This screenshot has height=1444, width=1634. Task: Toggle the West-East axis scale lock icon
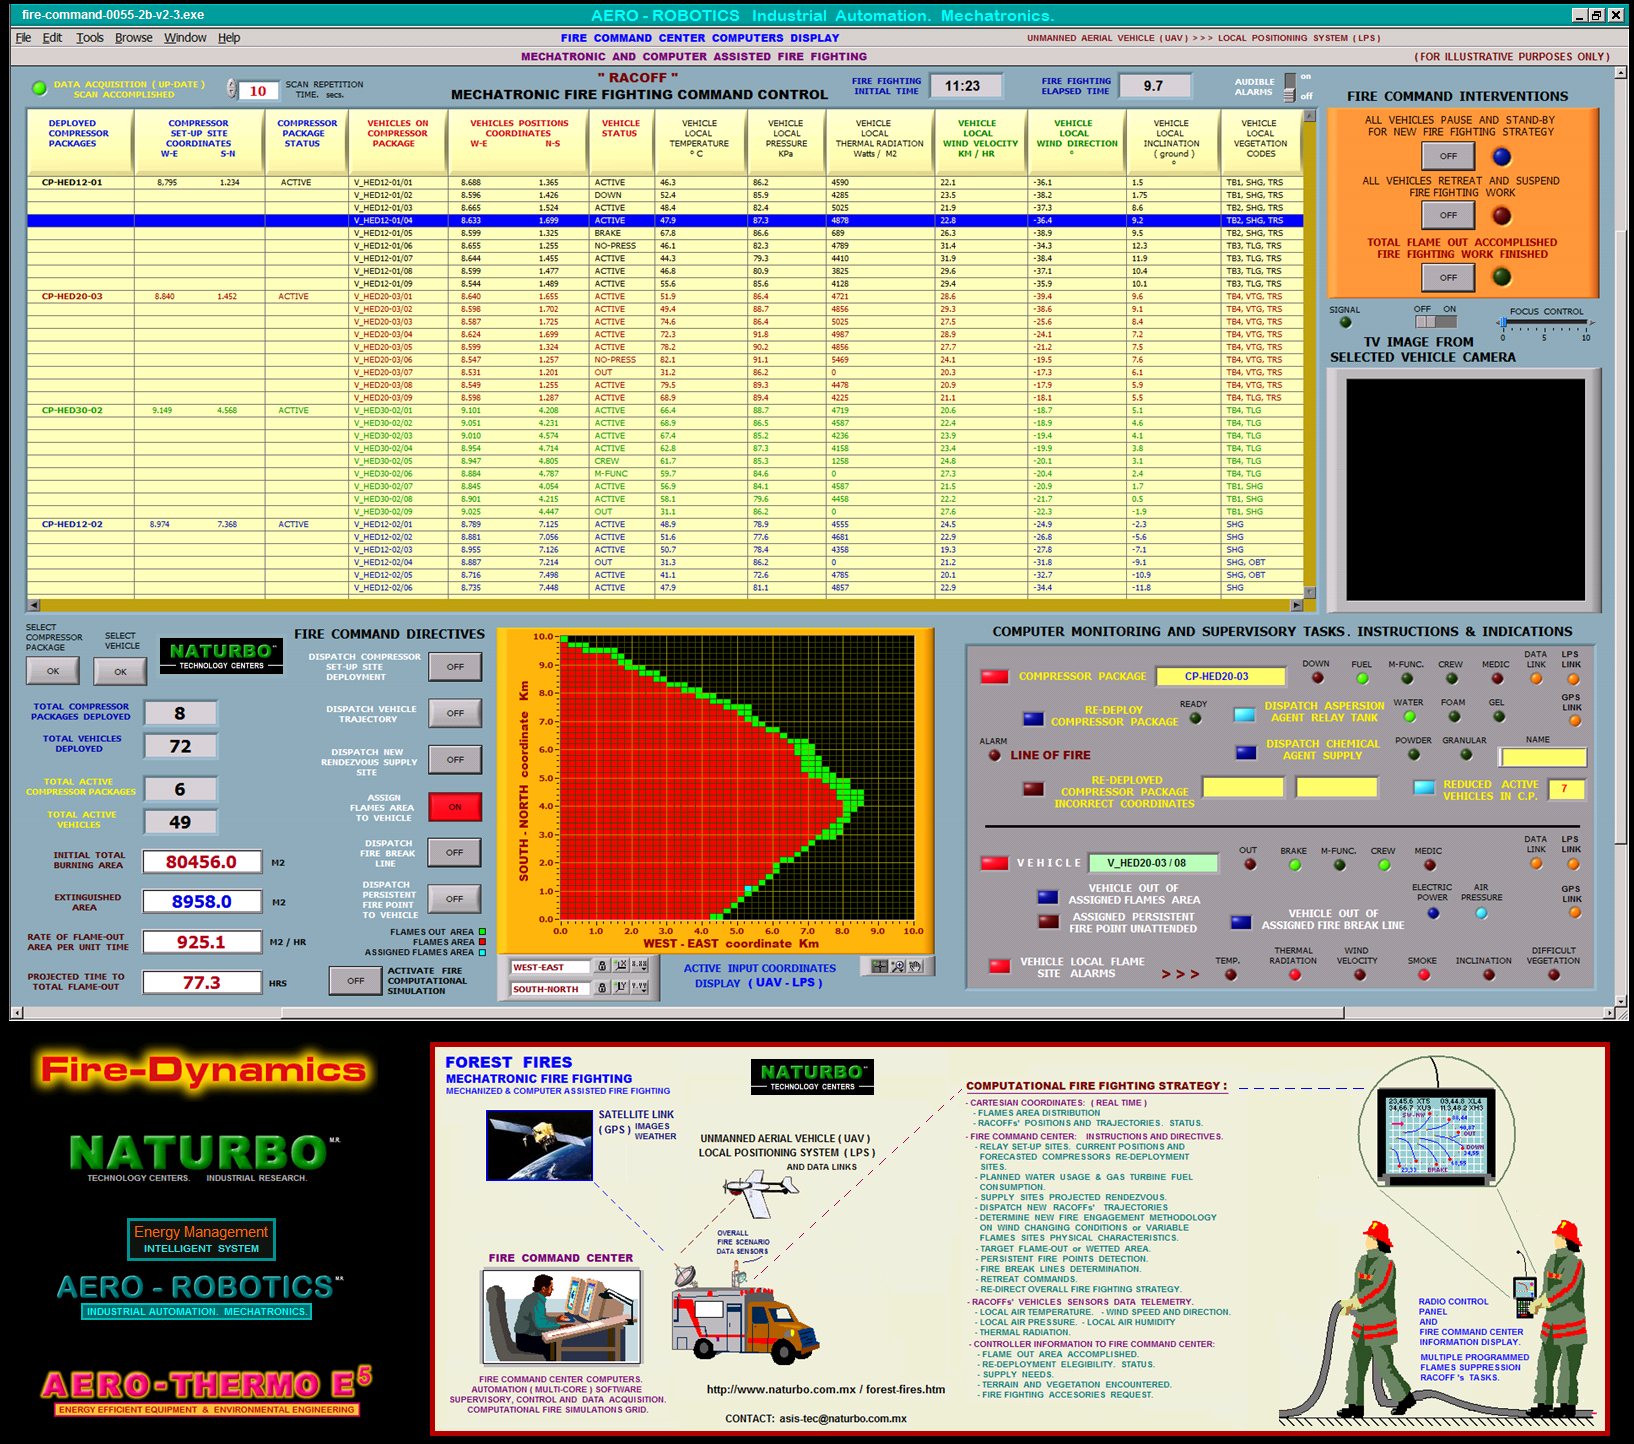click(x=602, y=966)
